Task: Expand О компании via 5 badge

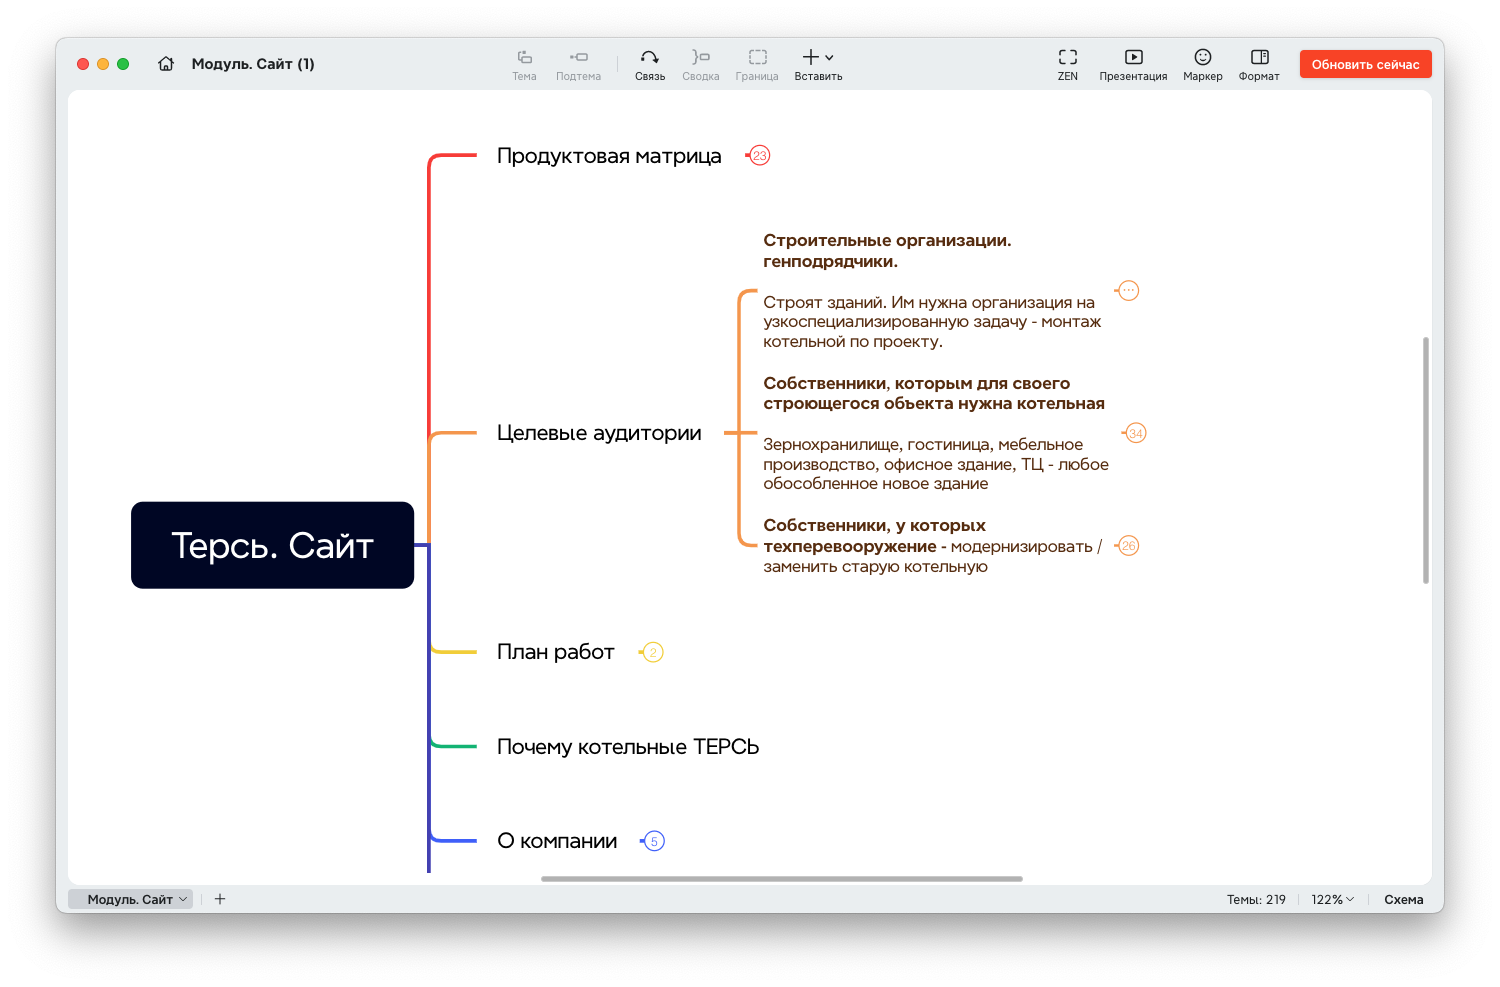Action: coord(654,841)
